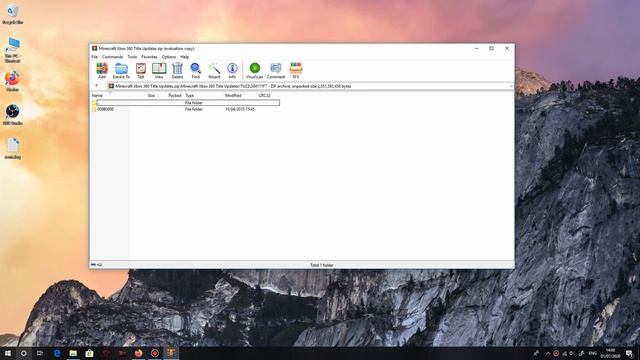Sort list by the Type column header
Screen dimensions: 640x360
(x=190, y=95)
